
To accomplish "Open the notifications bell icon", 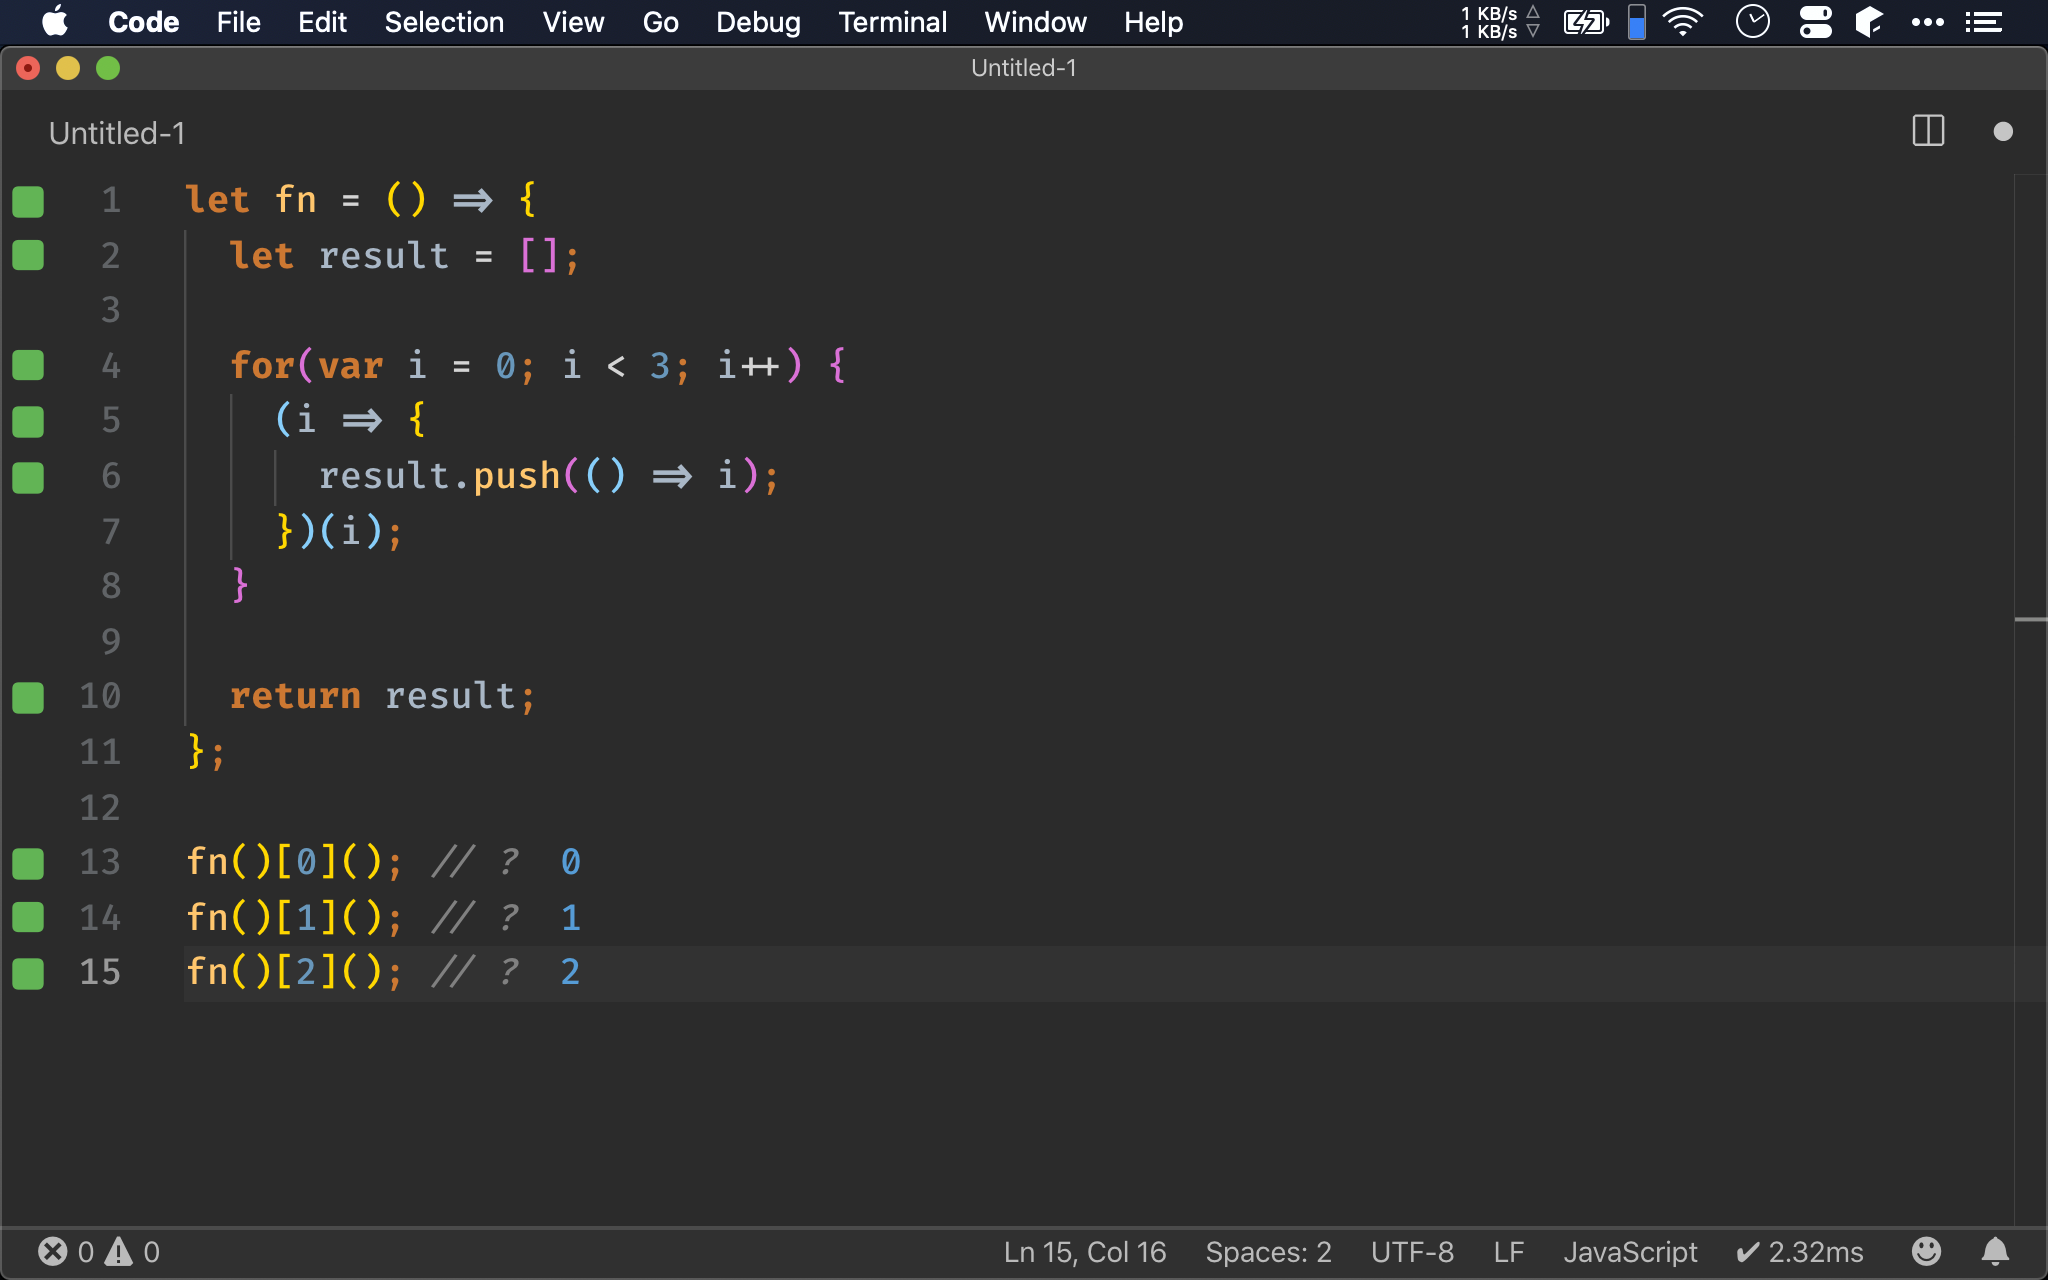I will (x=1995, y=1251).
